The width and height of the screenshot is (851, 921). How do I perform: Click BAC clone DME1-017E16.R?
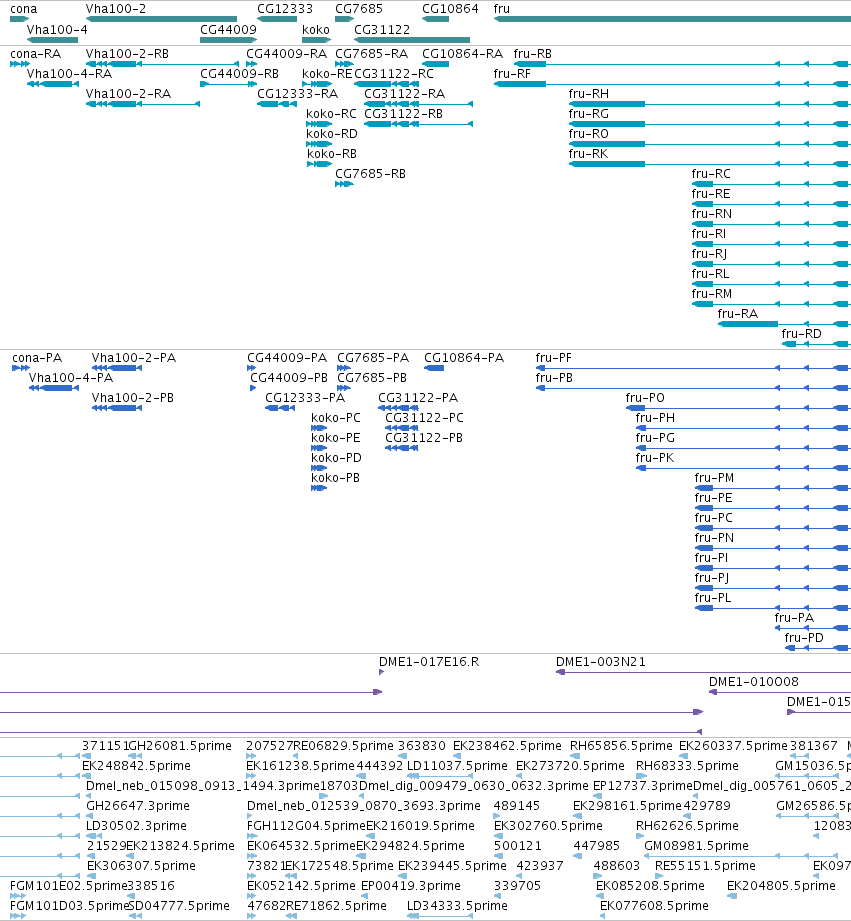click(429, 662)
